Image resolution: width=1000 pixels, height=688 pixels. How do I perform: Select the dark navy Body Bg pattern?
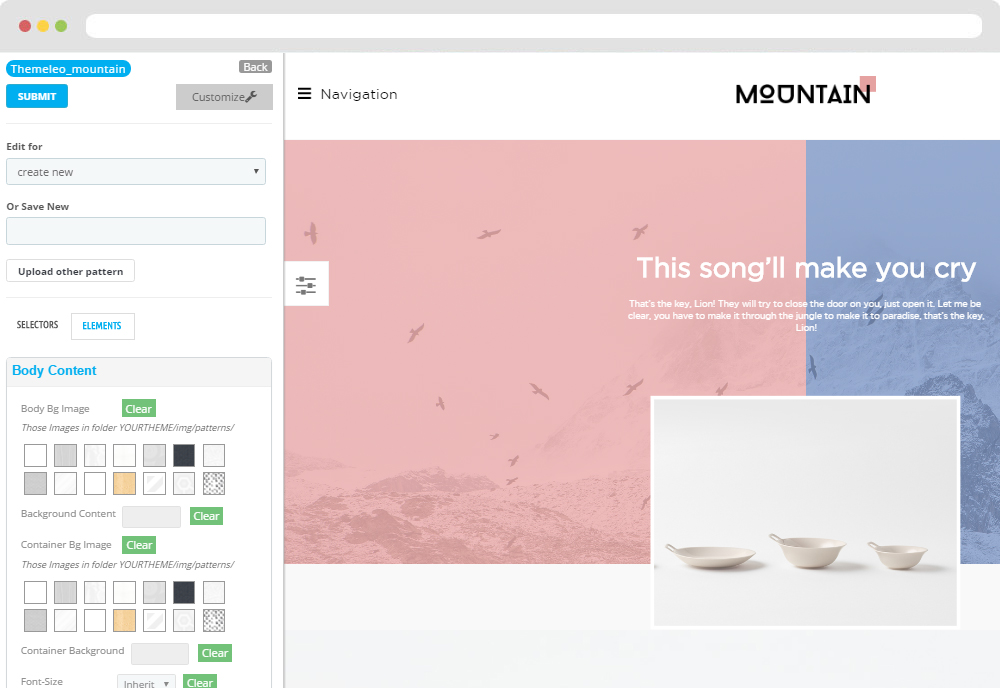[x=184, y=455]
